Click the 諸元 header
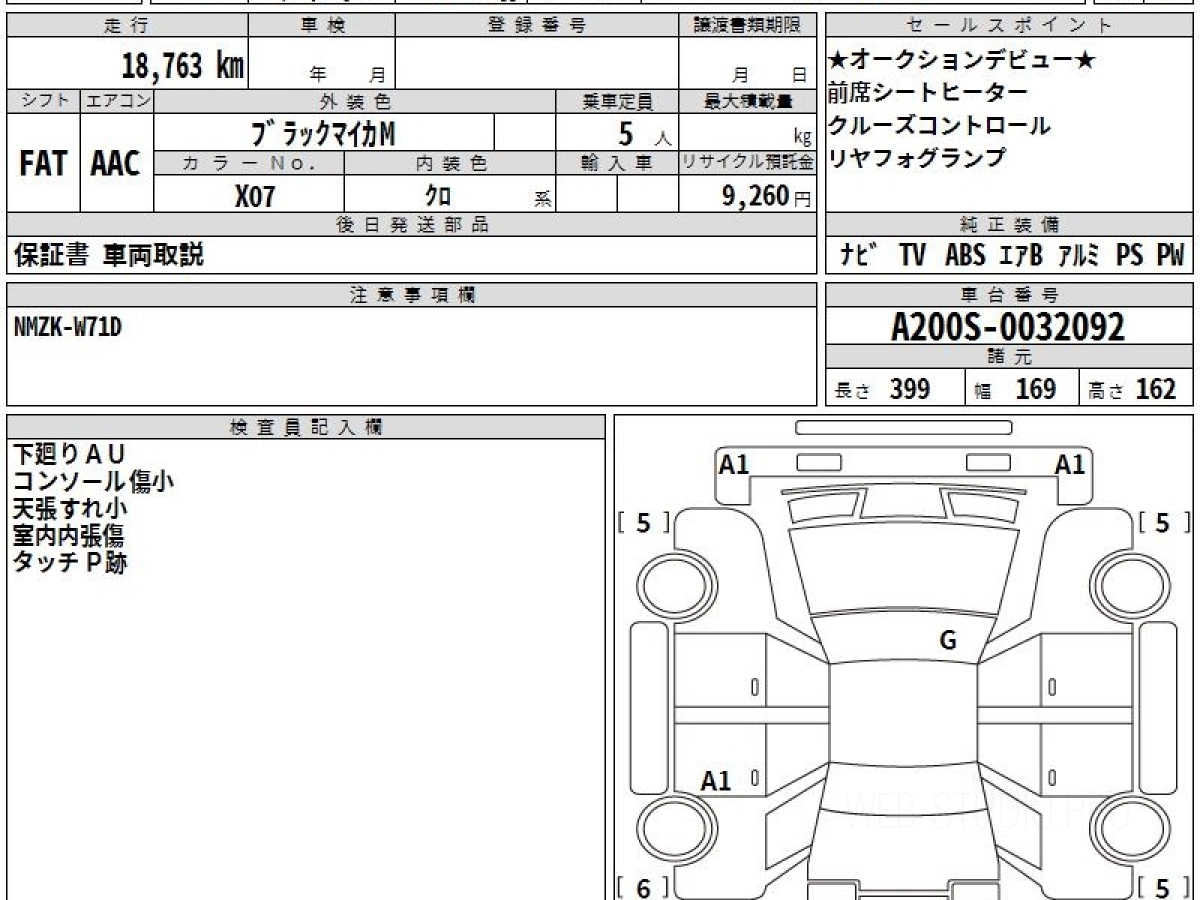The width and height of the screenshot is (1200, 900). [1009, 357]
